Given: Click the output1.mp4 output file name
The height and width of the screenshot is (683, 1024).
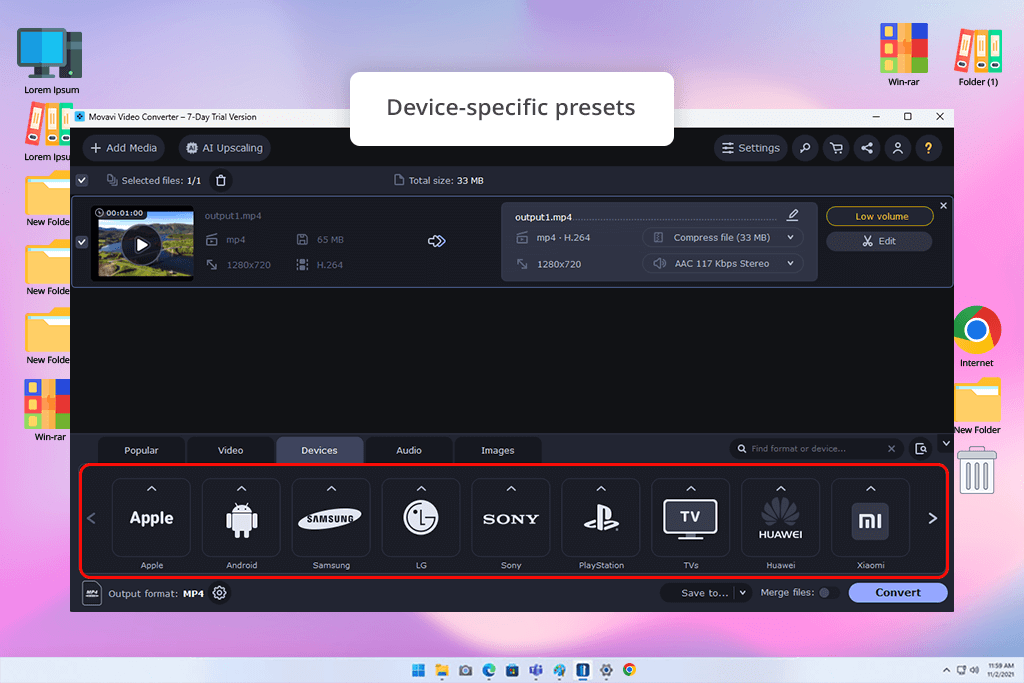Looking at the screenshot, I should click(543, 217).
